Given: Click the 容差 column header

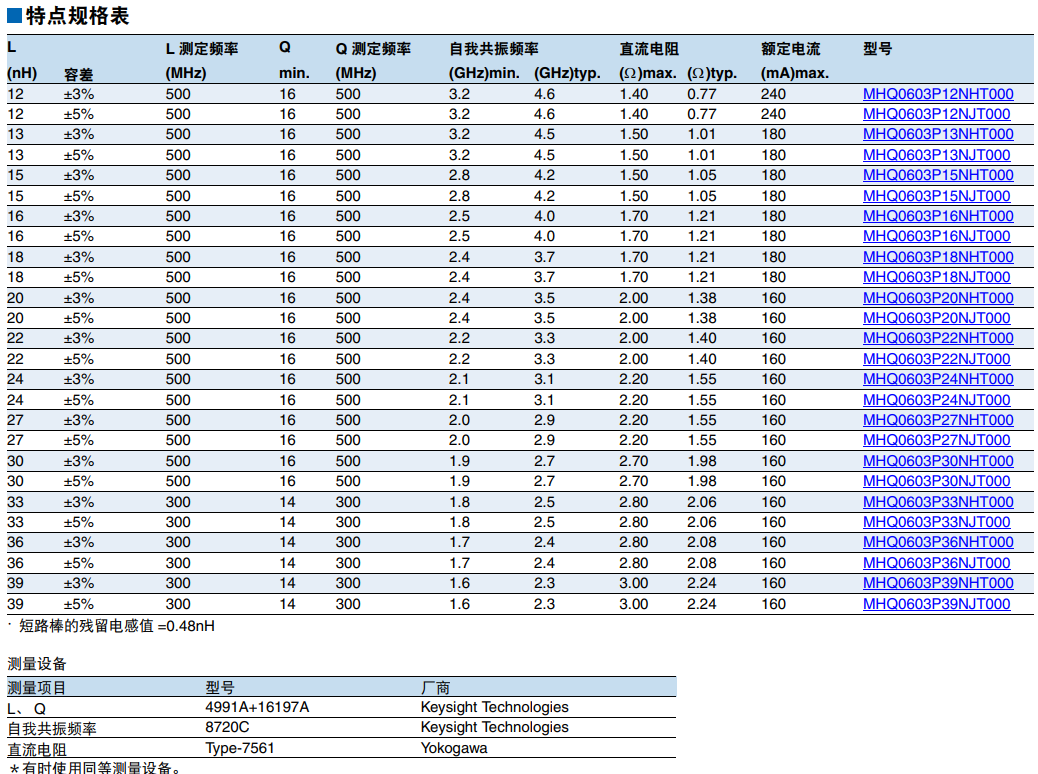Looking at the screenshot, I should coord(78,74).
